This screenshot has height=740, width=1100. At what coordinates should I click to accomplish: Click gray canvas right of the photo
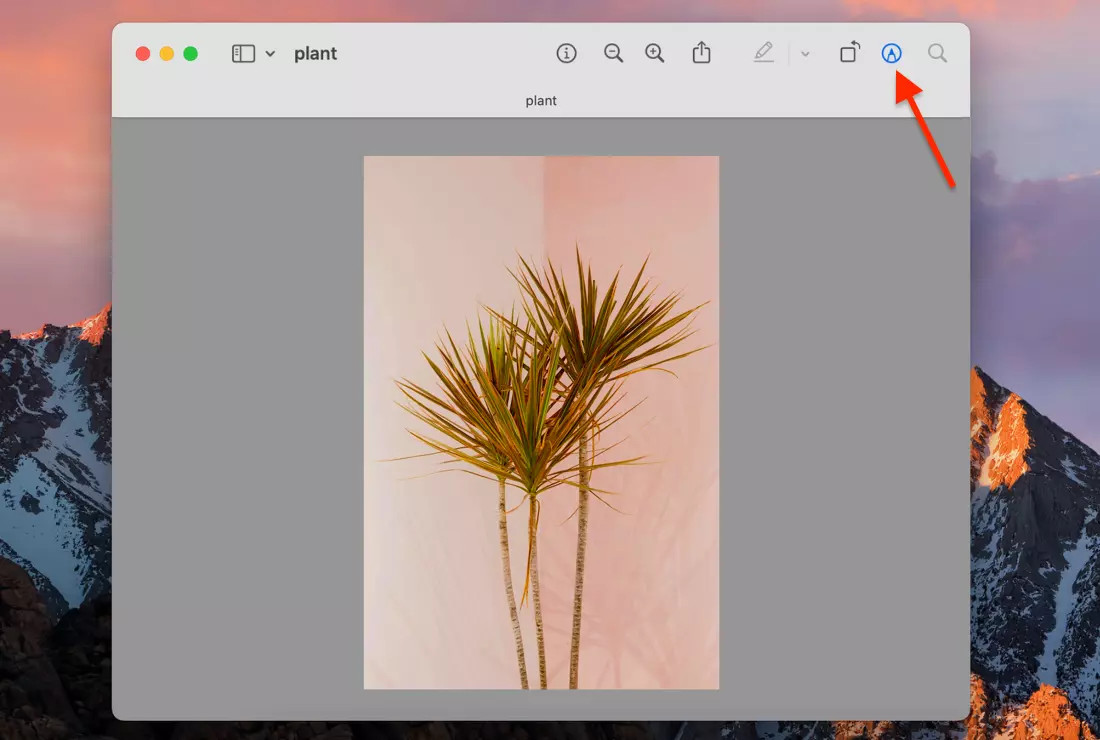coord(844,420)
